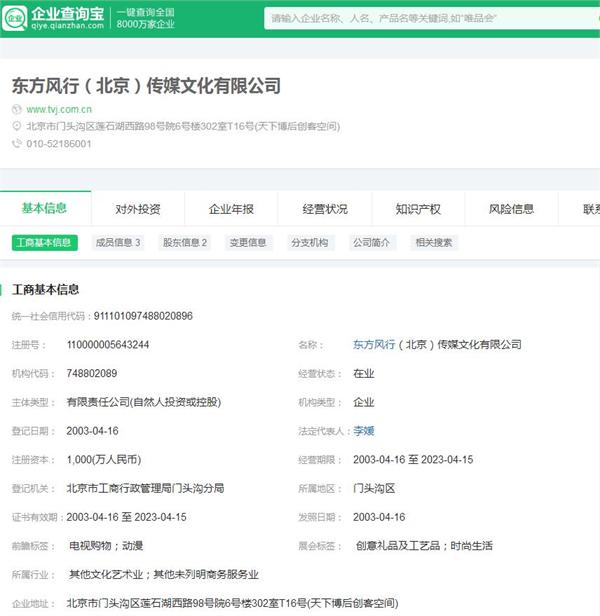Show 成员信息 3 section

117,243
